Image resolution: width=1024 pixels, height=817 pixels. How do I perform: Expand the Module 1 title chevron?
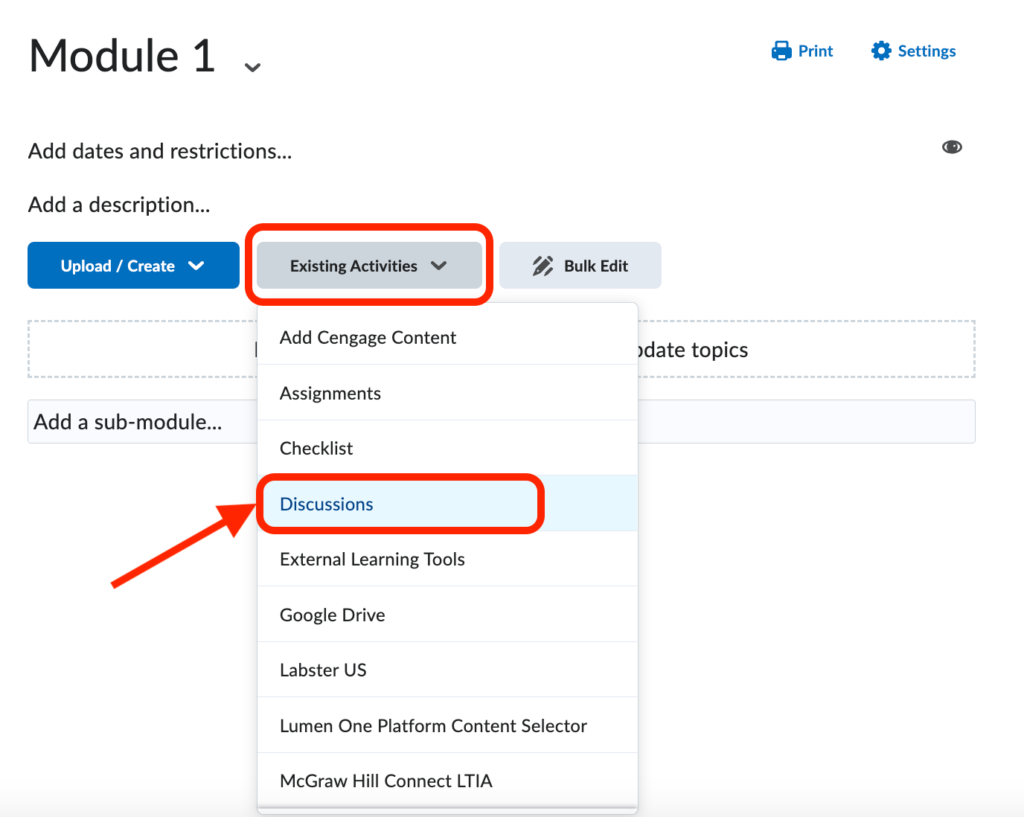pos(253,67)
